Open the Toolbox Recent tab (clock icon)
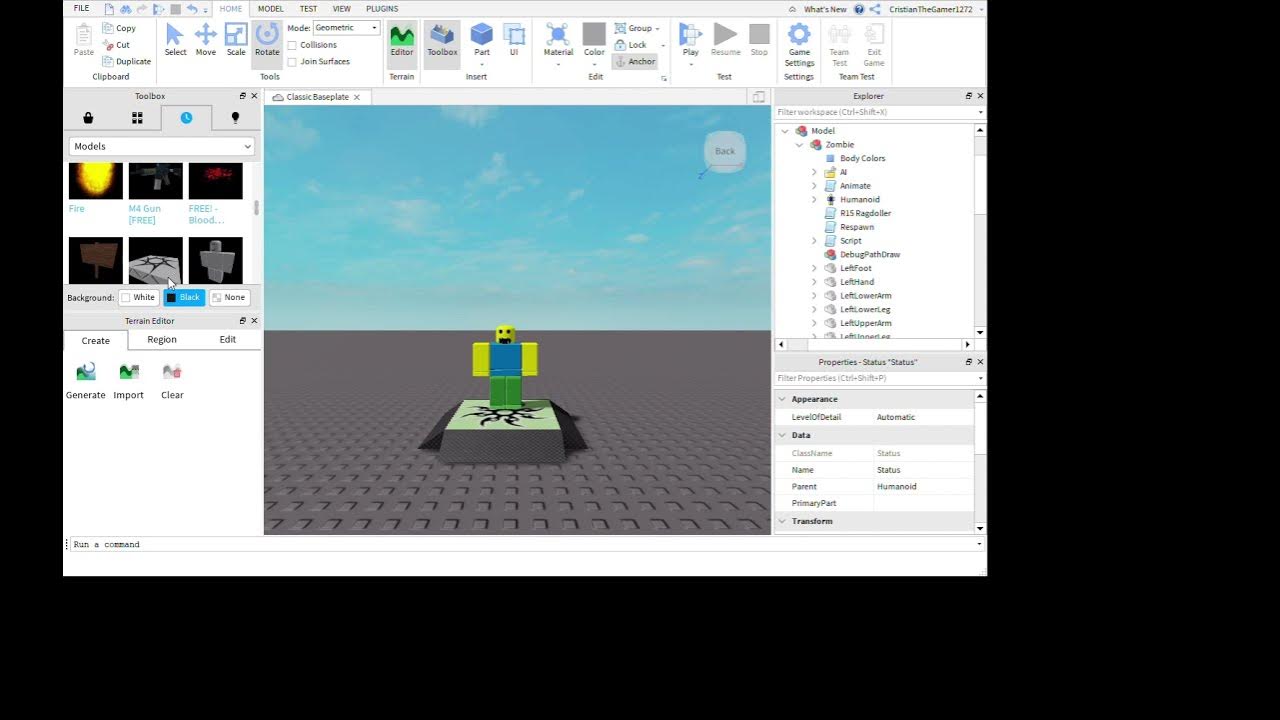This screenshot has height=720, width=1280. point(186,118)
